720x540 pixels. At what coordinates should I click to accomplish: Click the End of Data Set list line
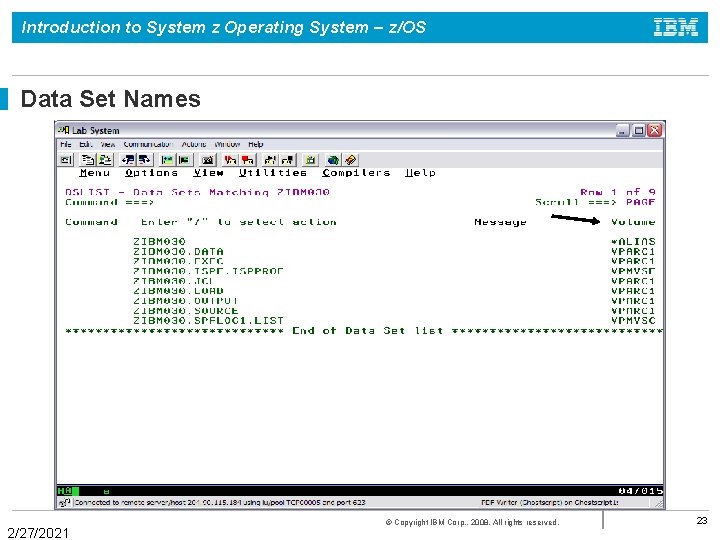point(364,331)
